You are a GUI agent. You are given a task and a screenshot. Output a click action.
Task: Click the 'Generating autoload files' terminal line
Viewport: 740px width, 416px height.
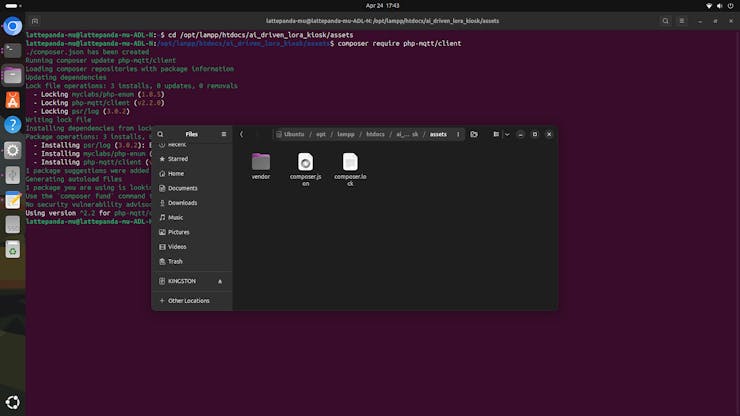click(x=74, y=179)
